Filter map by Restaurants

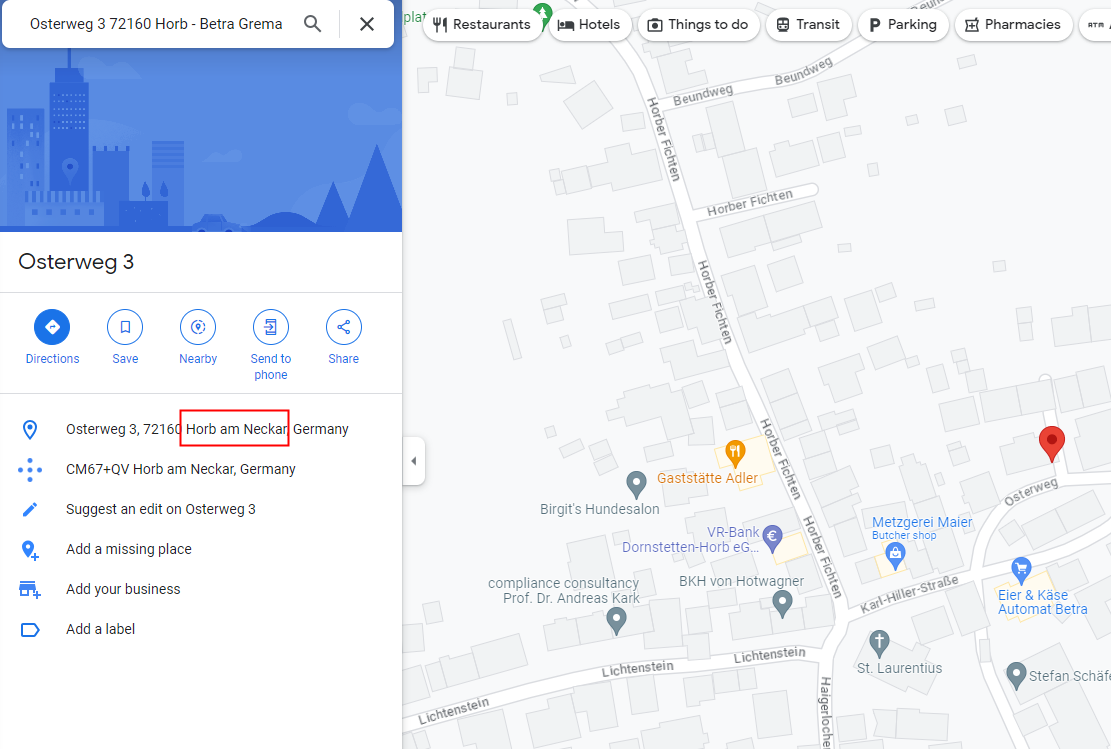tap(482, 25)
